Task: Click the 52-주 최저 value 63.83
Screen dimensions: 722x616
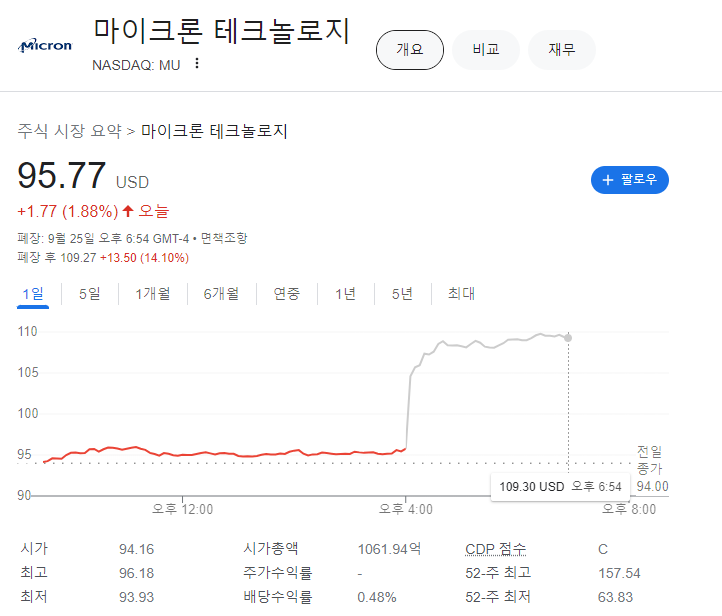Action: pyautogui.click(x=615, y=597)
